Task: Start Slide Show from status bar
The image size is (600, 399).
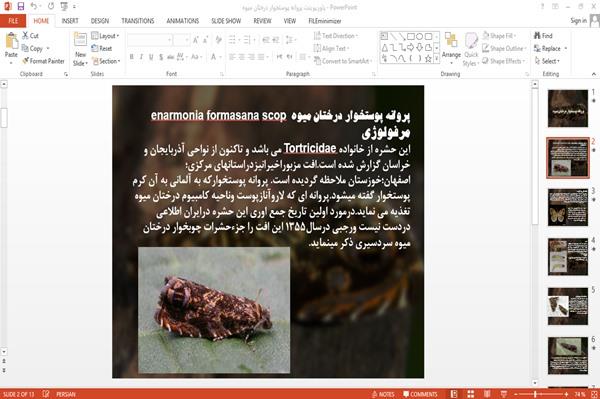Action: coord(504,394)
